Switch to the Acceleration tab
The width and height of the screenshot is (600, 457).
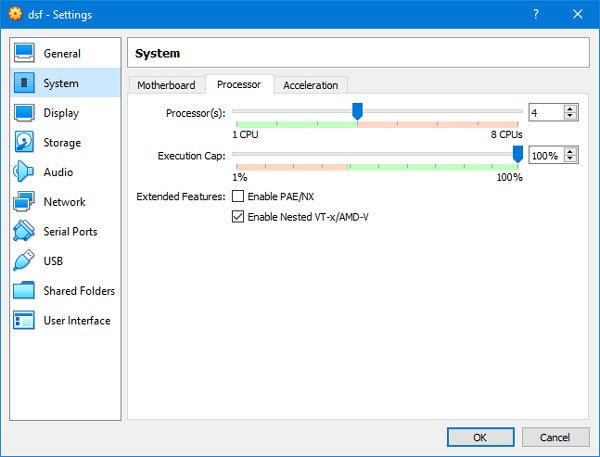click(x=310, y=85)
